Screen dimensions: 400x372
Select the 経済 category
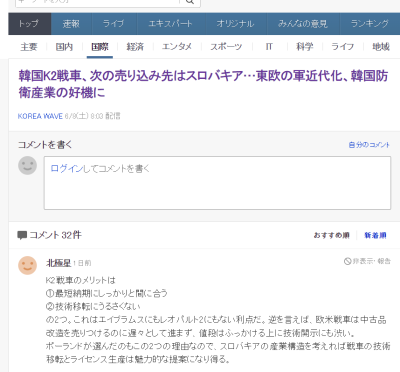[x=135, y=47]
